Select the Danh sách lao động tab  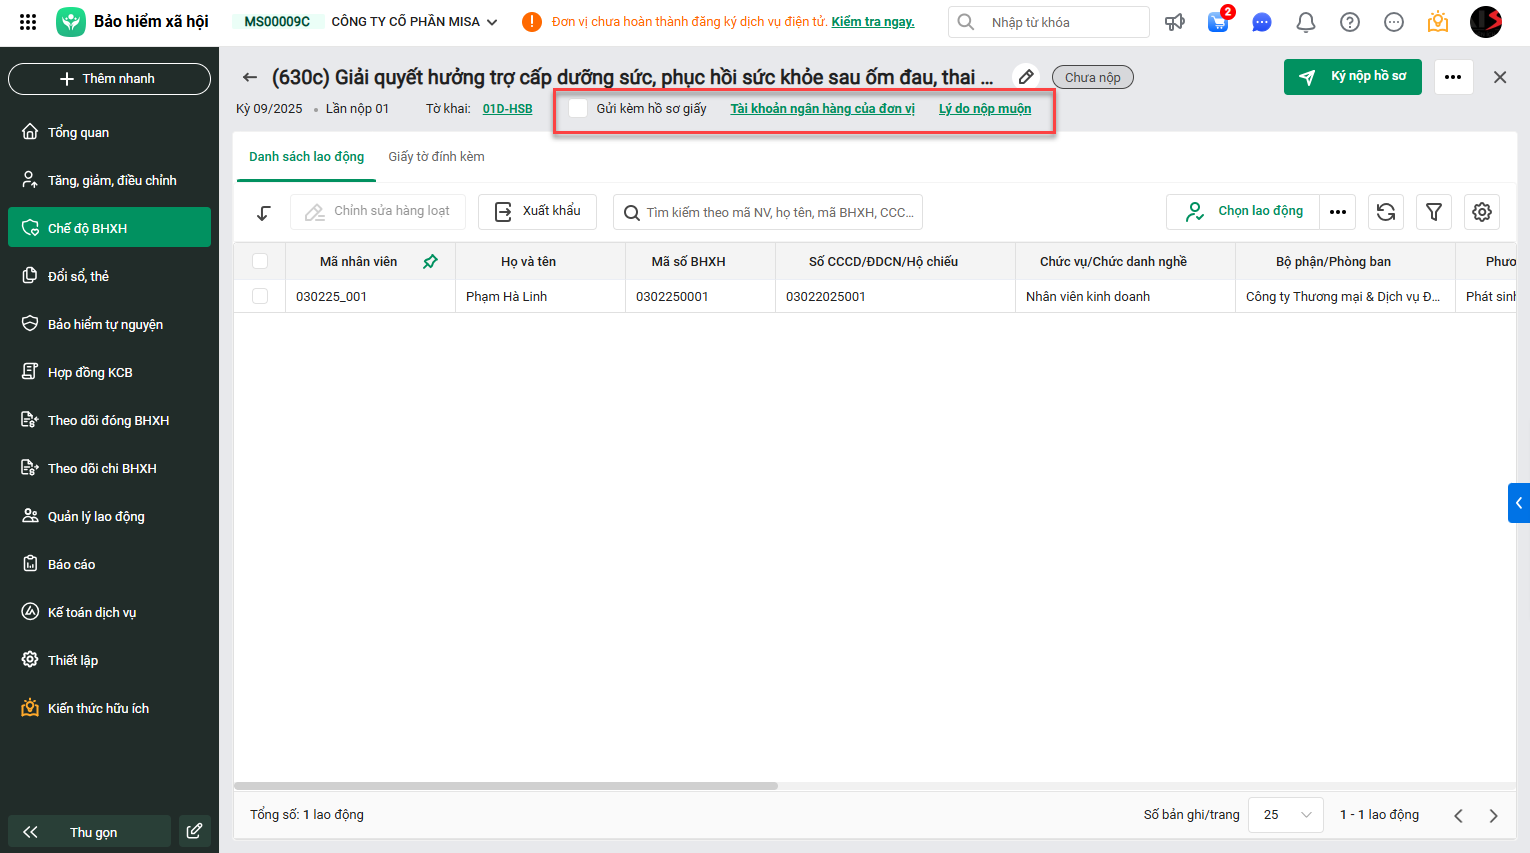point(306,157)
